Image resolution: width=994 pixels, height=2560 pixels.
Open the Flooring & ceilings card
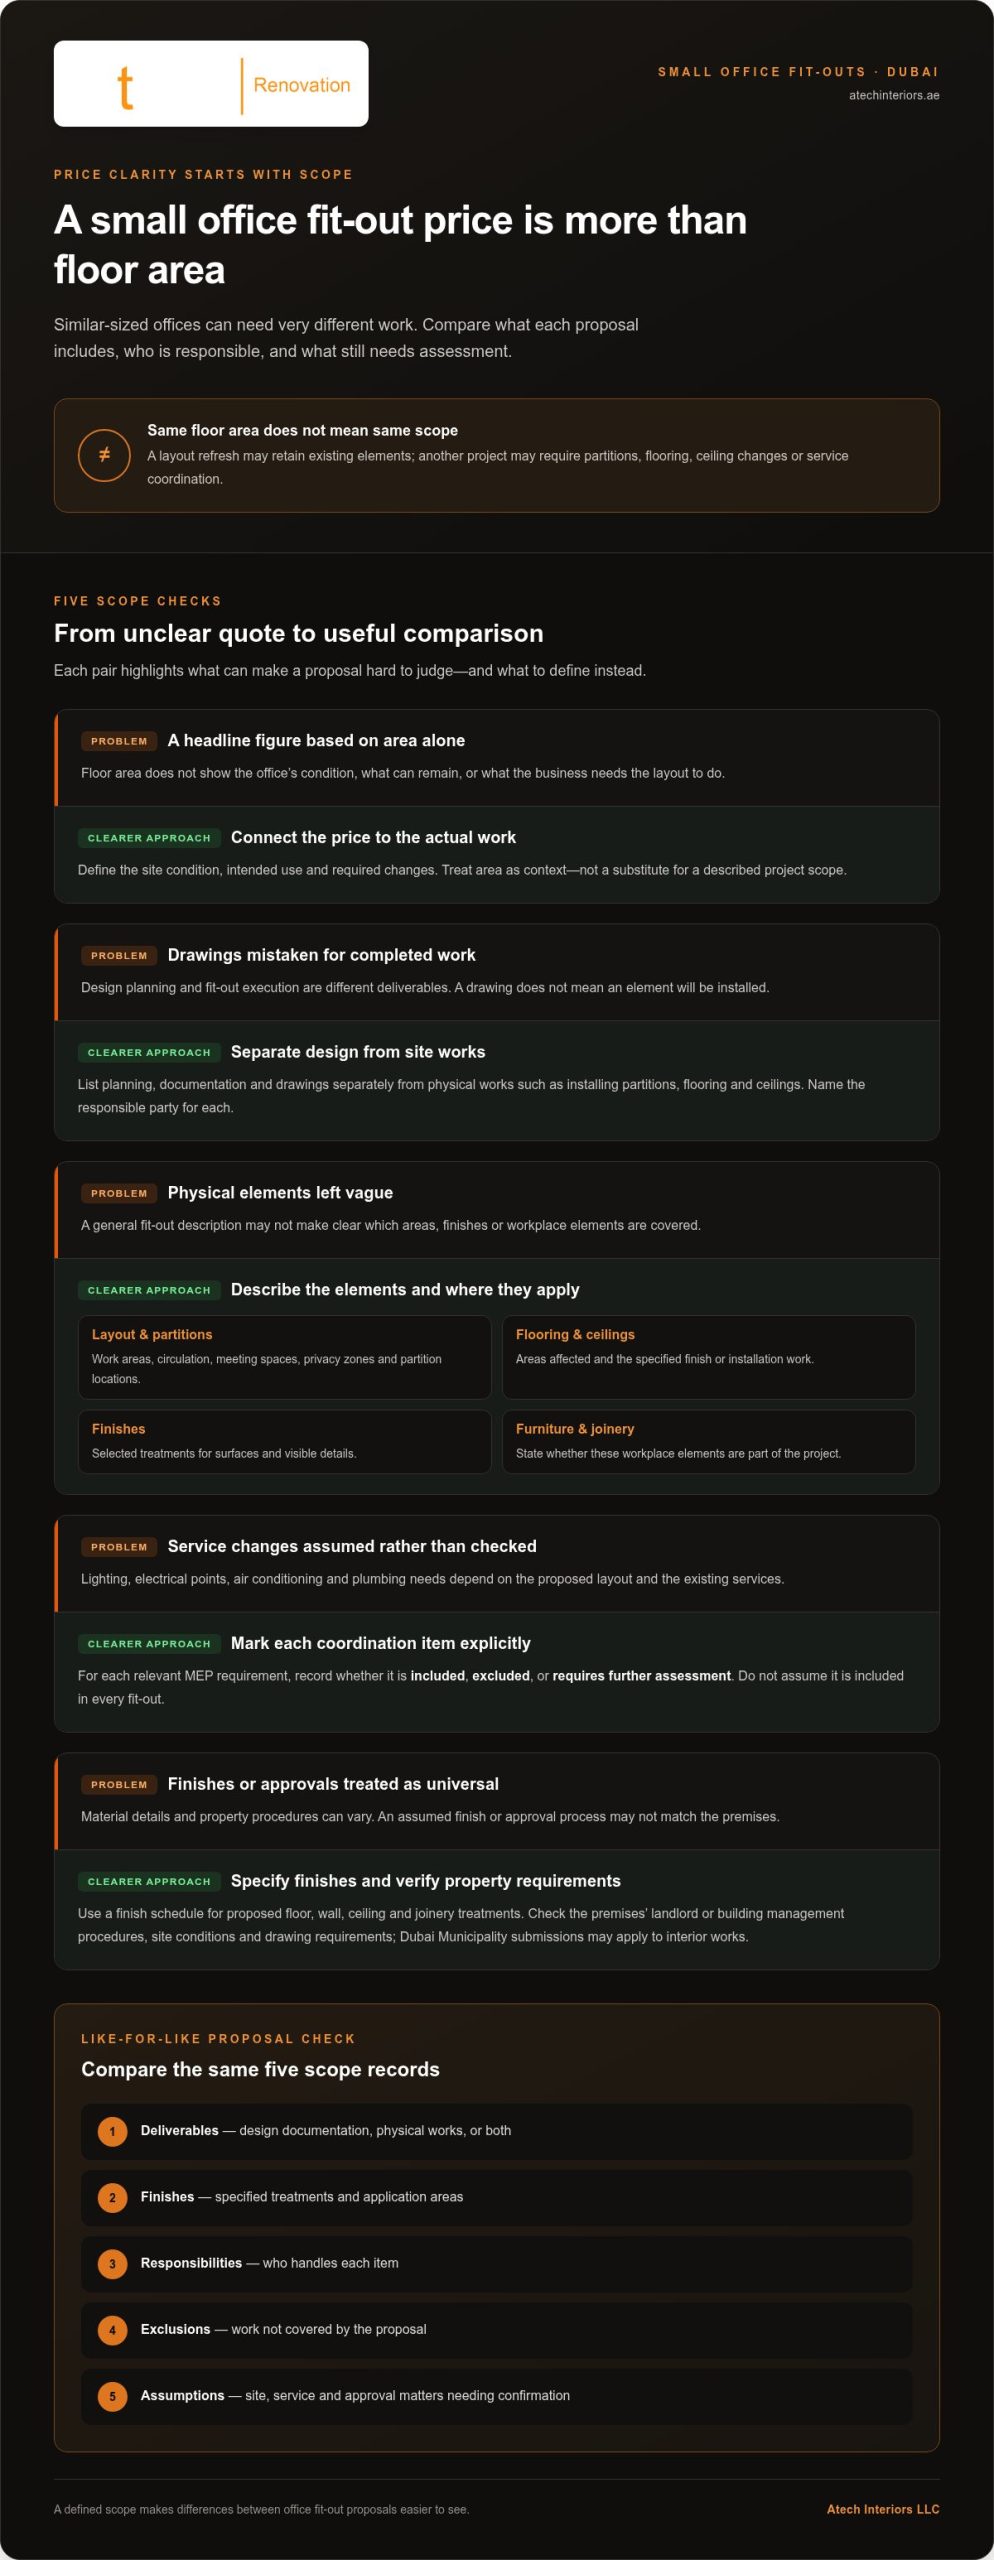coord(708,1356)
